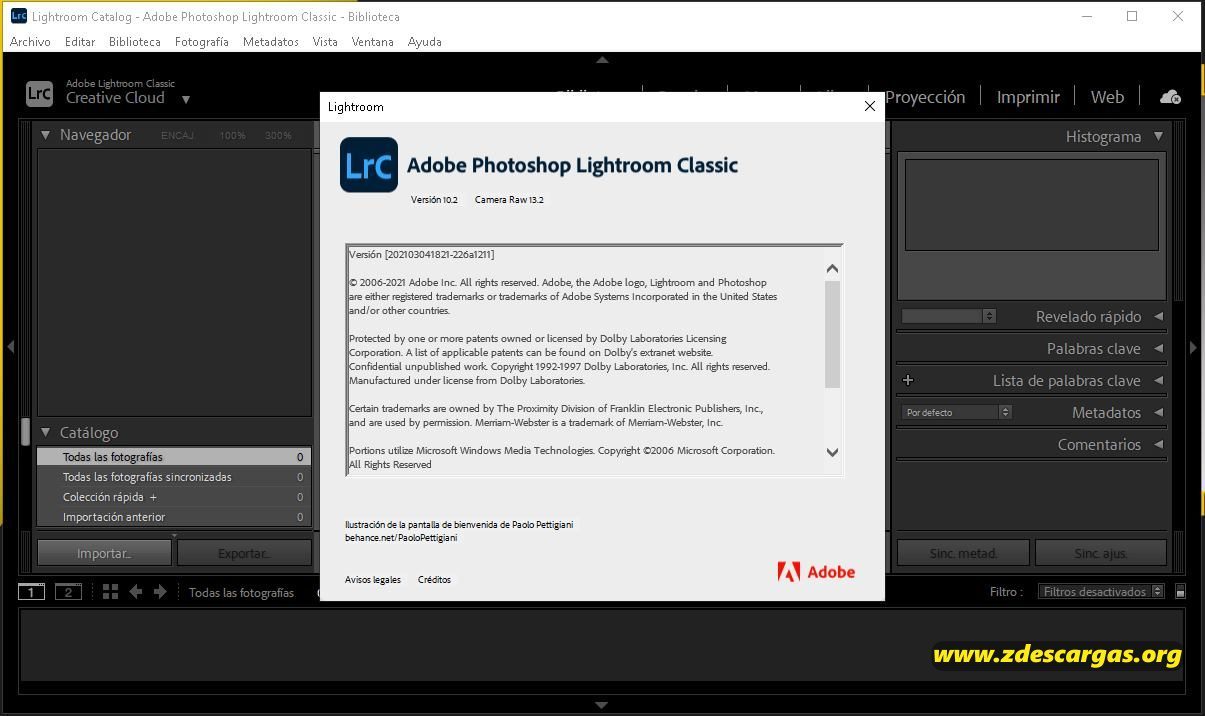
Task: Expand the Palabras clave panel
Action: tap(1159, 348)
